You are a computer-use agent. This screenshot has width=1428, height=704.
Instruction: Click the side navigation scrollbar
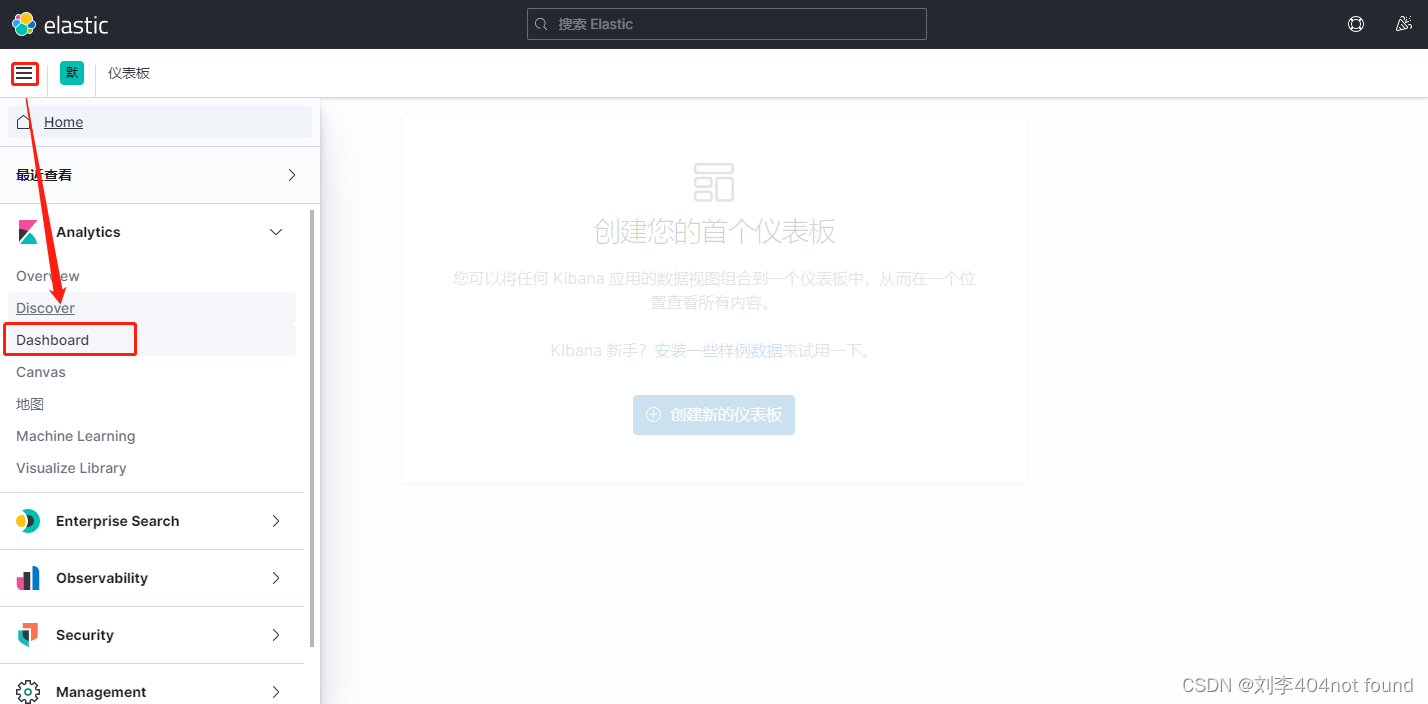tap(312, 428)
